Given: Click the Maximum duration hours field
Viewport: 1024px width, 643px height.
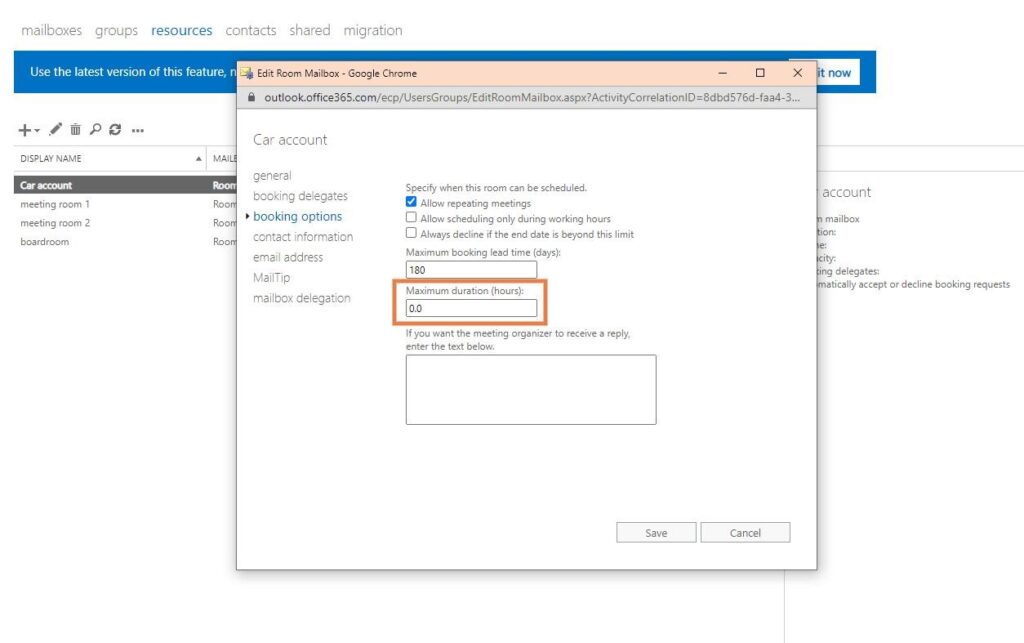Looking at the screenshot, I should (x=470, y=308).
